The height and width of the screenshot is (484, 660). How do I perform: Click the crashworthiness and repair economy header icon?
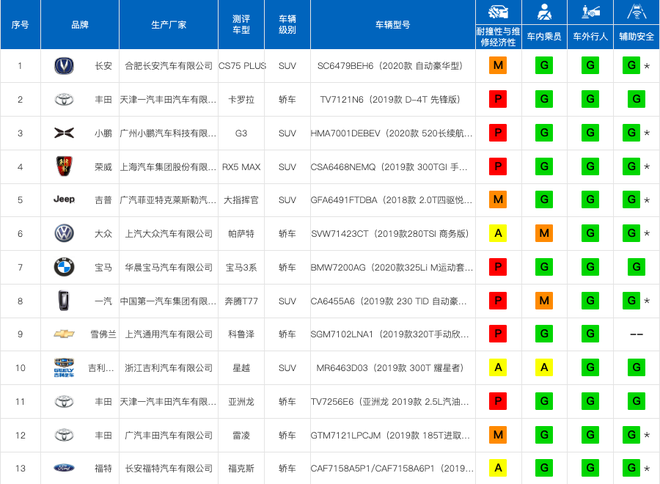[498, 12]
